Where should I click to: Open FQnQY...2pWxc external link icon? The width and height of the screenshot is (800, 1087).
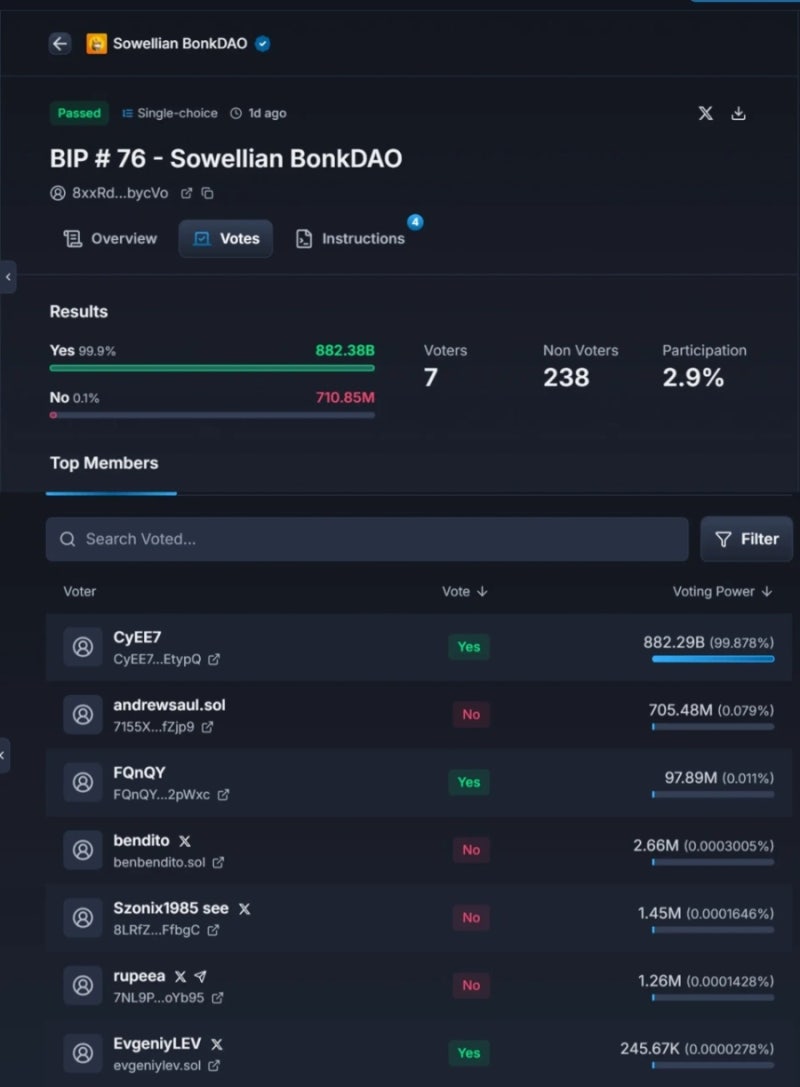(x=223, y=794)
